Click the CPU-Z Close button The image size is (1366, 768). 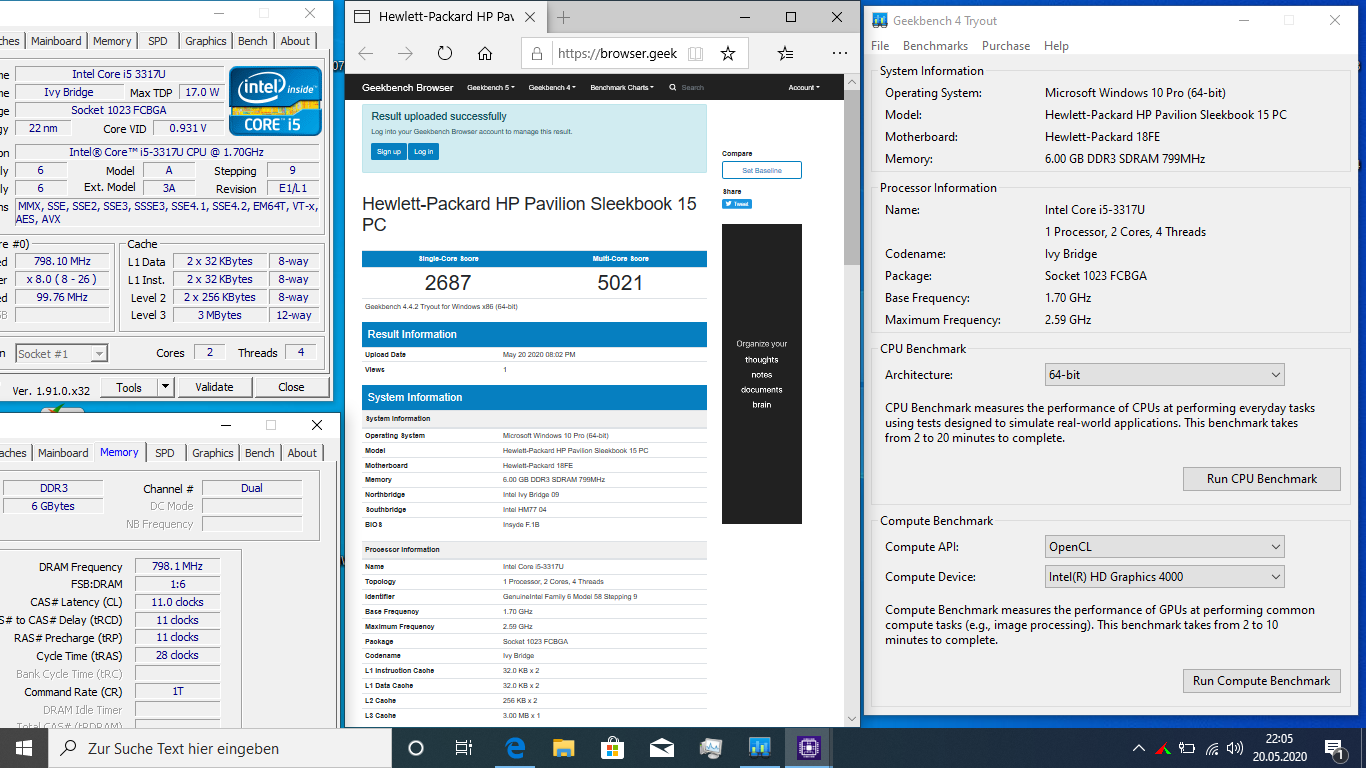pos(292,387)
